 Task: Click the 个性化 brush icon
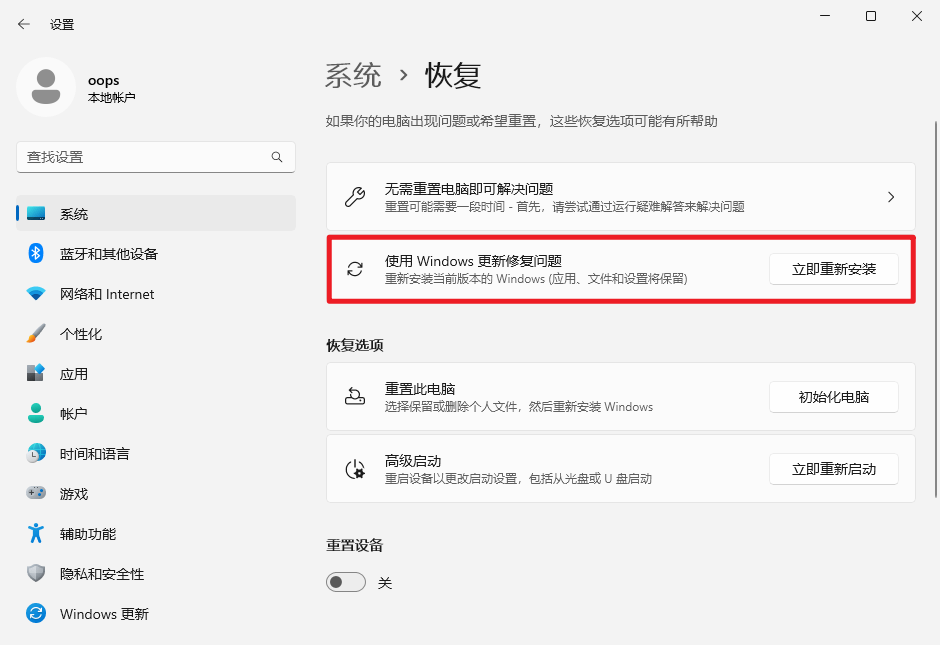pos(35,333)
